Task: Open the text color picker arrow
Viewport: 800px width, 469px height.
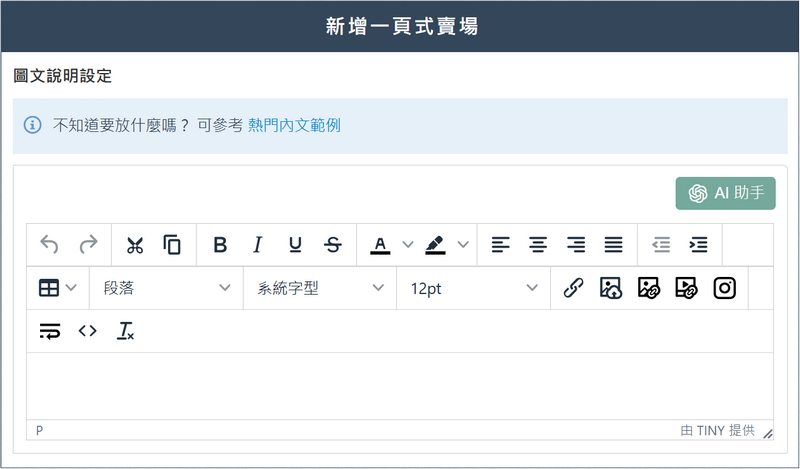Action: point(408,245)
